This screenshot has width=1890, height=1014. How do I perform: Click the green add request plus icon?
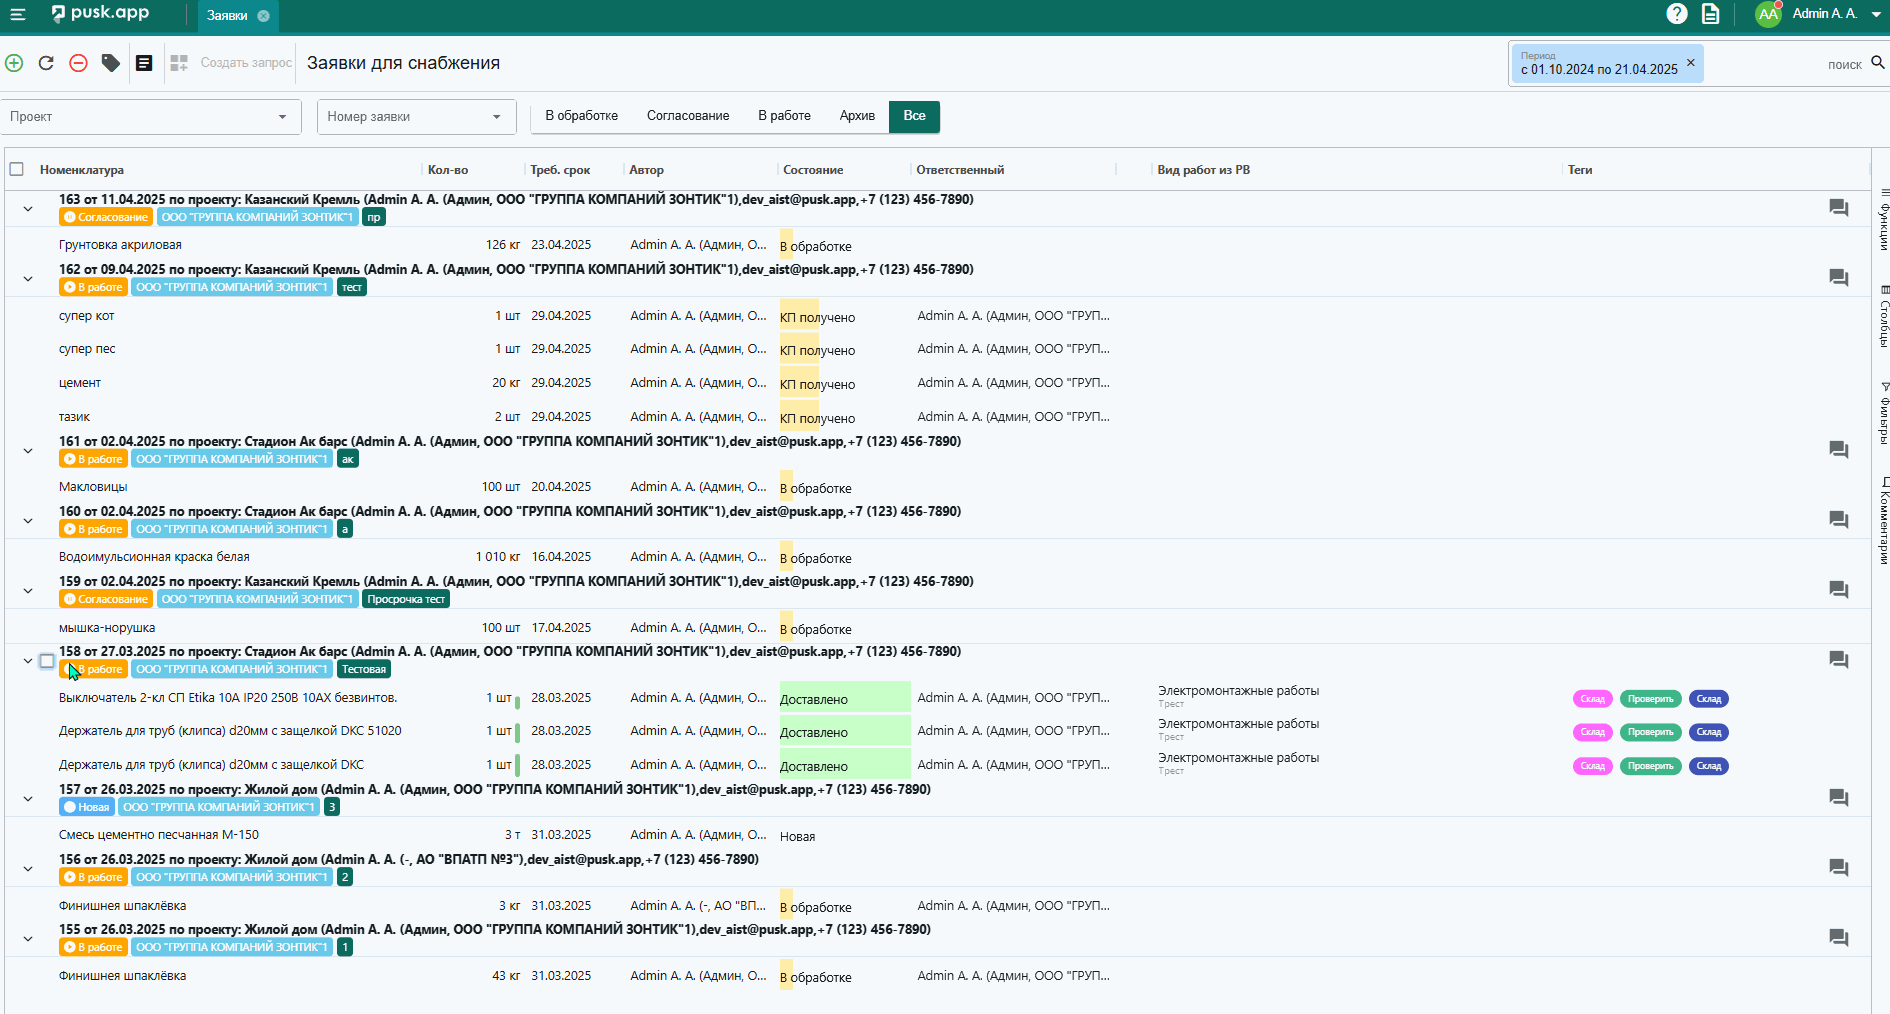(14, 63)
